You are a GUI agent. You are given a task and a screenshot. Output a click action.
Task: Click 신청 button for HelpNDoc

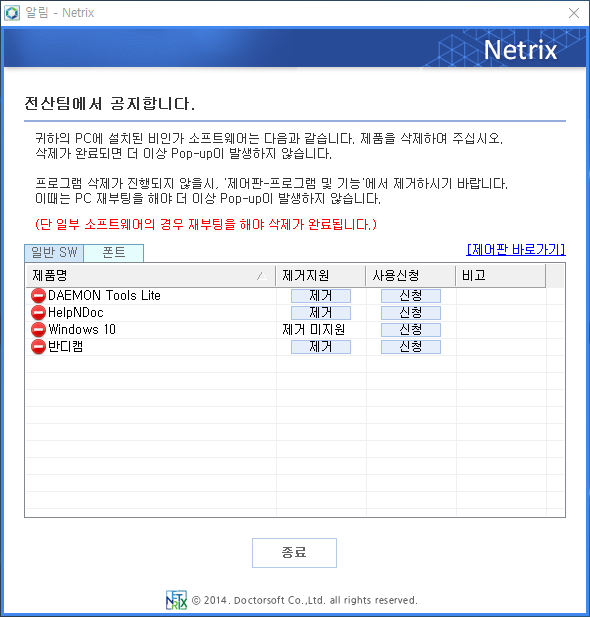411,313
